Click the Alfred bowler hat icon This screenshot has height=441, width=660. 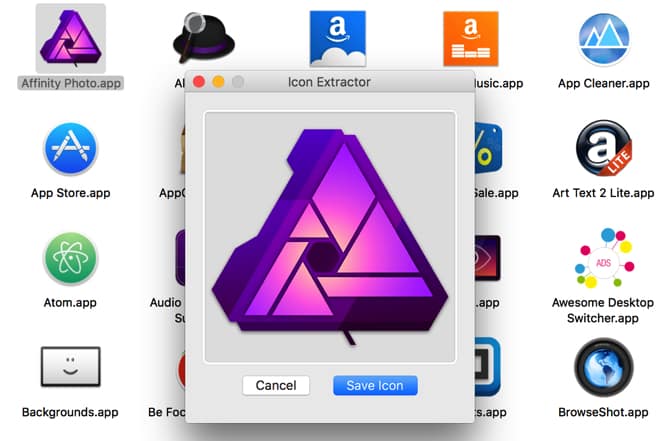pyautogui.click(x=203, y=38)
